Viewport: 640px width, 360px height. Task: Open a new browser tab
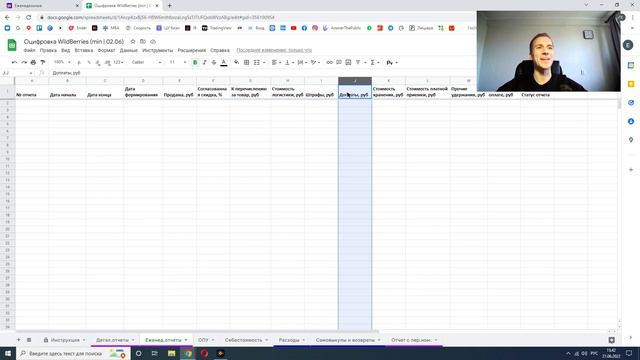[x=169, y=6]
